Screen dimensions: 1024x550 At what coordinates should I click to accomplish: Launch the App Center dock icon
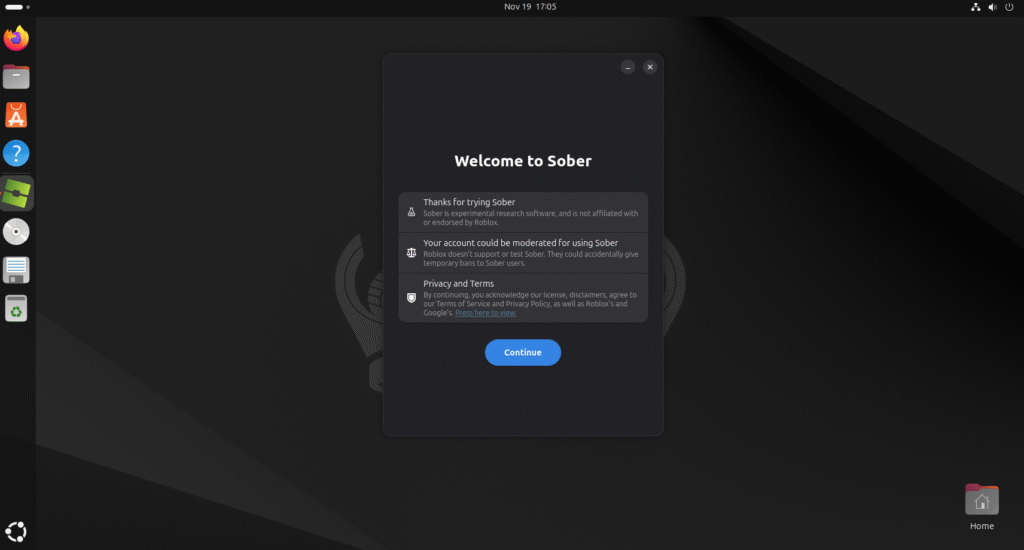16,115
